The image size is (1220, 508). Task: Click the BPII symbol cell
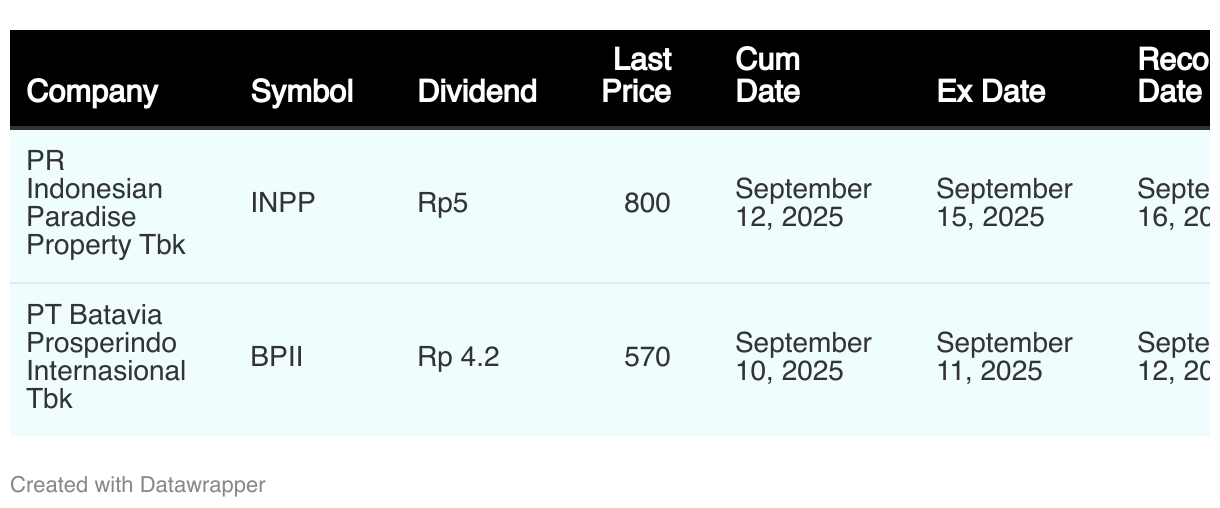pos(277,357)
